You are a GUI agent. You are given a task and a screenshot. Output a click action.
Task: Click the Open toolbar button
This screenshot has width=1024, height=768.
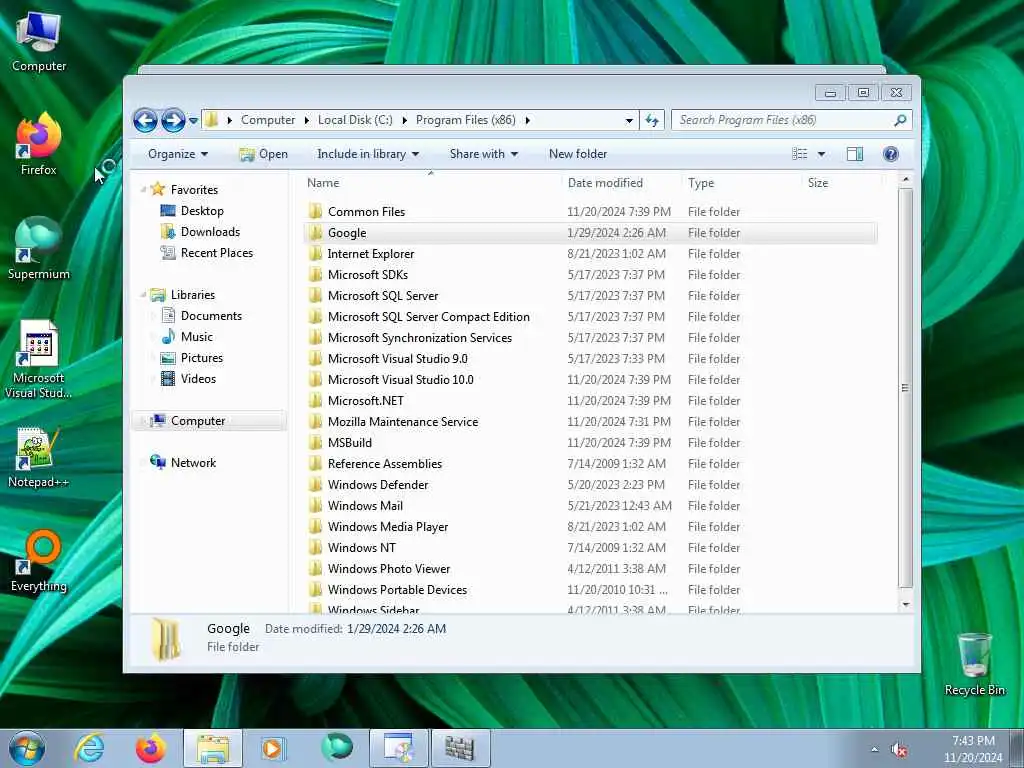264,154
